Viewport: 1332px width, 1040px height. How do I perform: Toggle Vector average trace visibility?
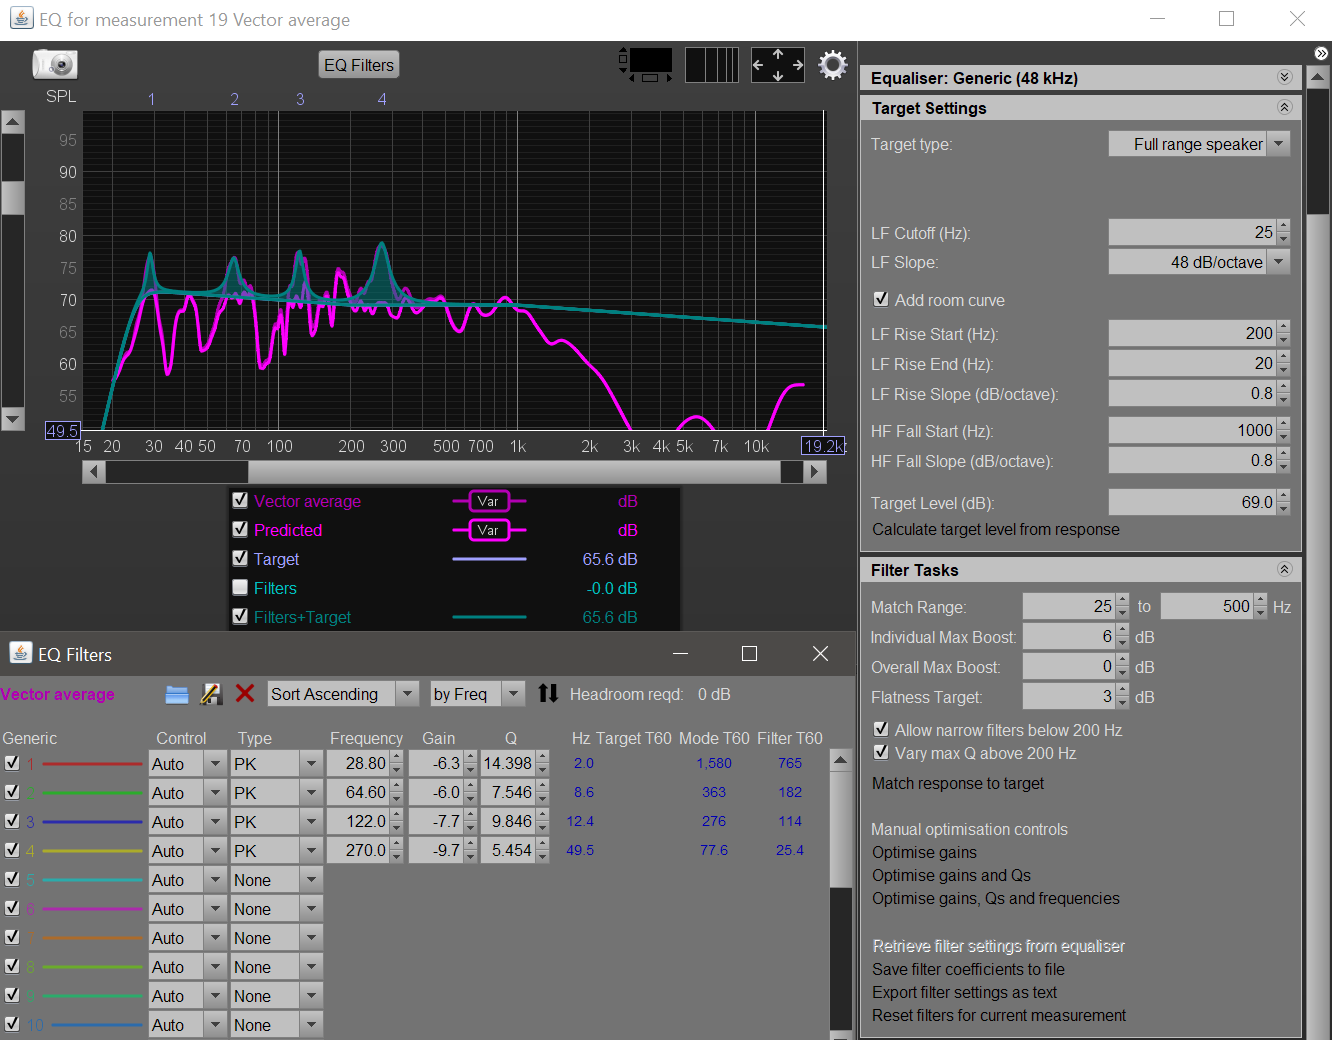coord(240,500)
